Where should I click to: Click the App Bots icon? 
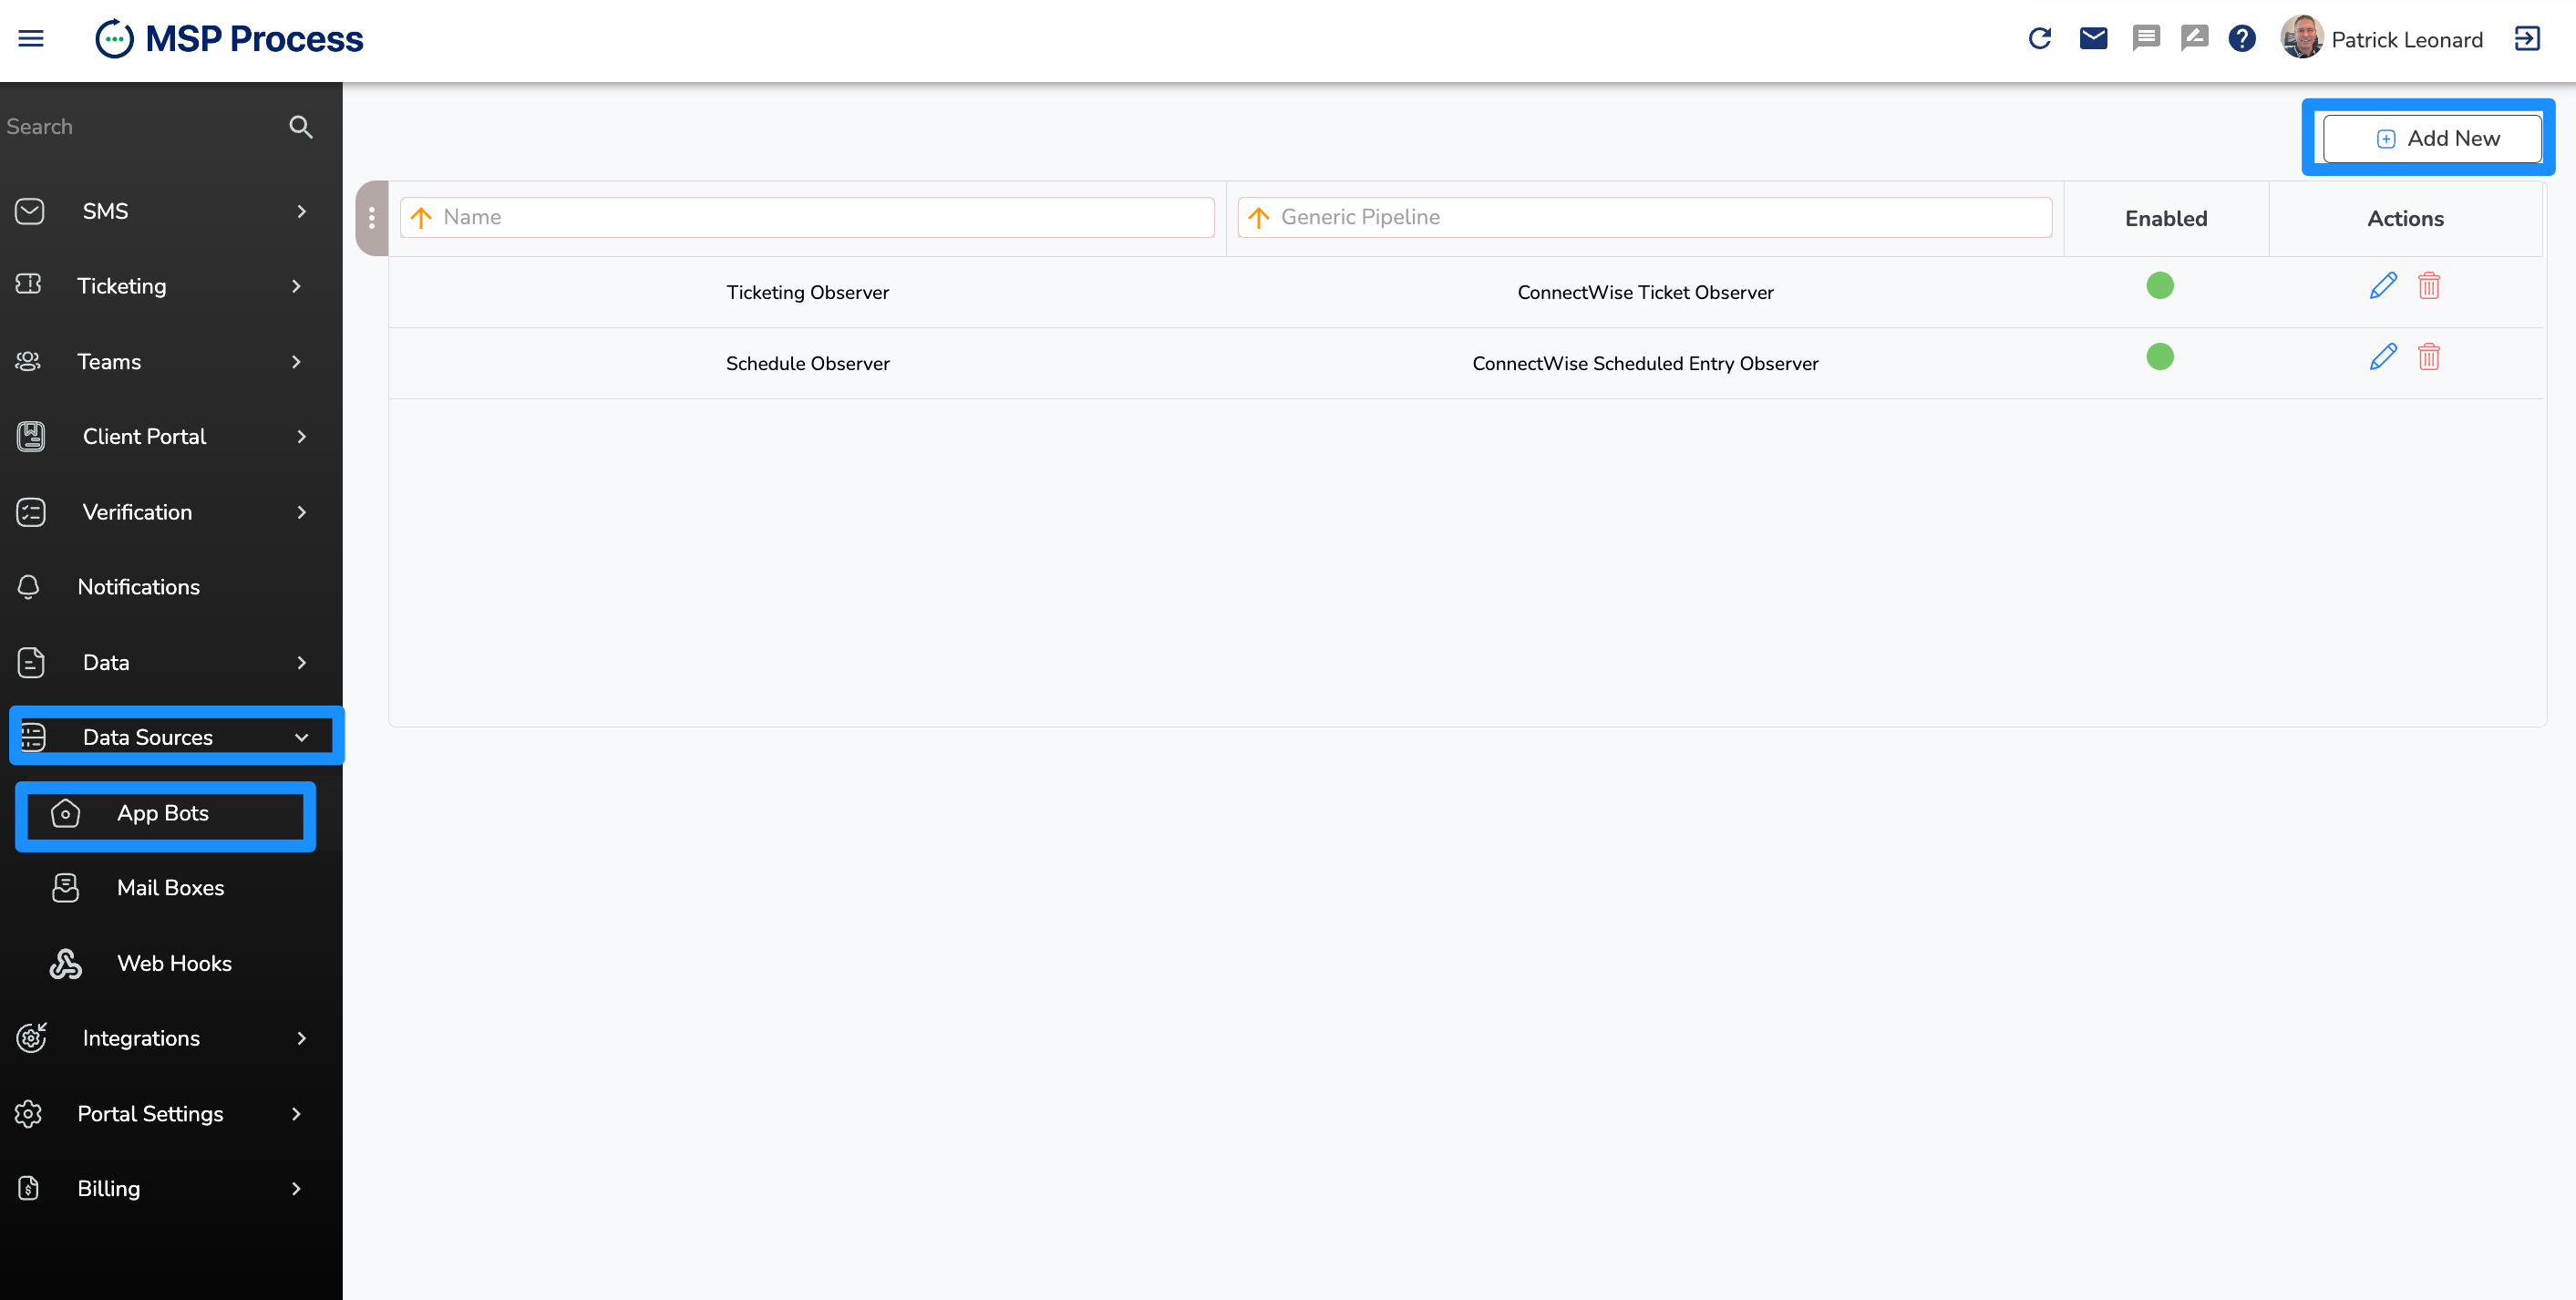[65, 813]
